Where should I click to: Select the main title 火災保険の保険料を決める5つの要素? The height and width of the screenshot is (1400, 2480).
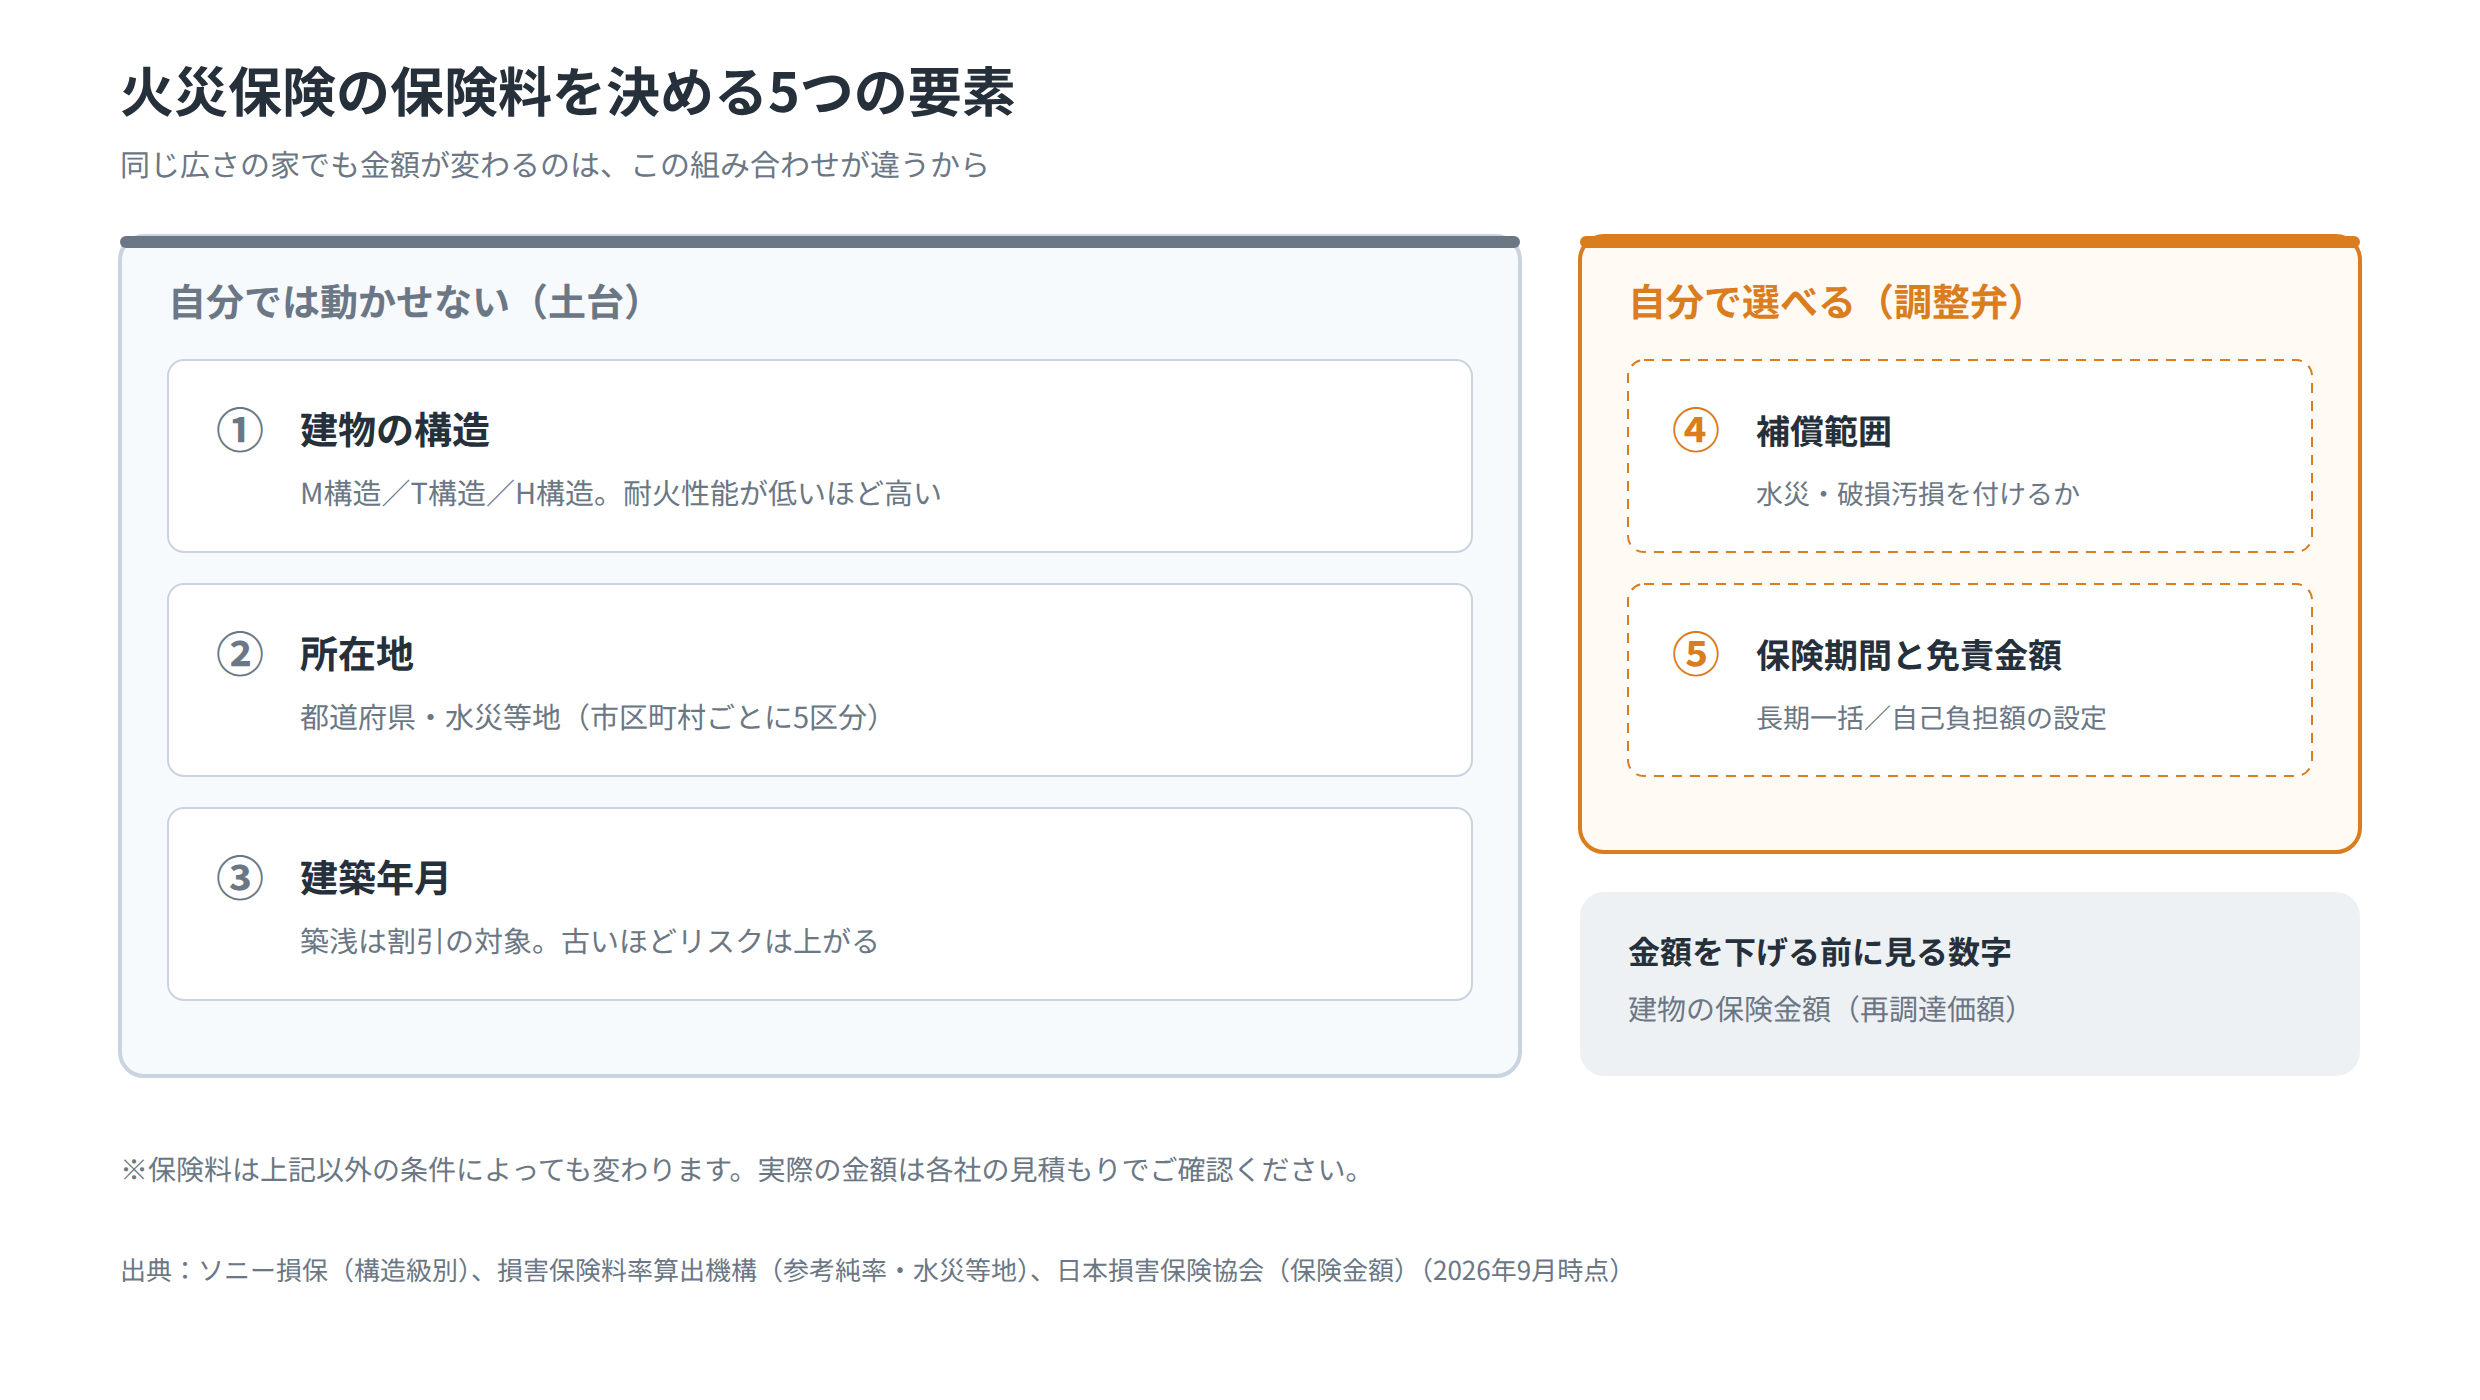[x=568, y=93]
